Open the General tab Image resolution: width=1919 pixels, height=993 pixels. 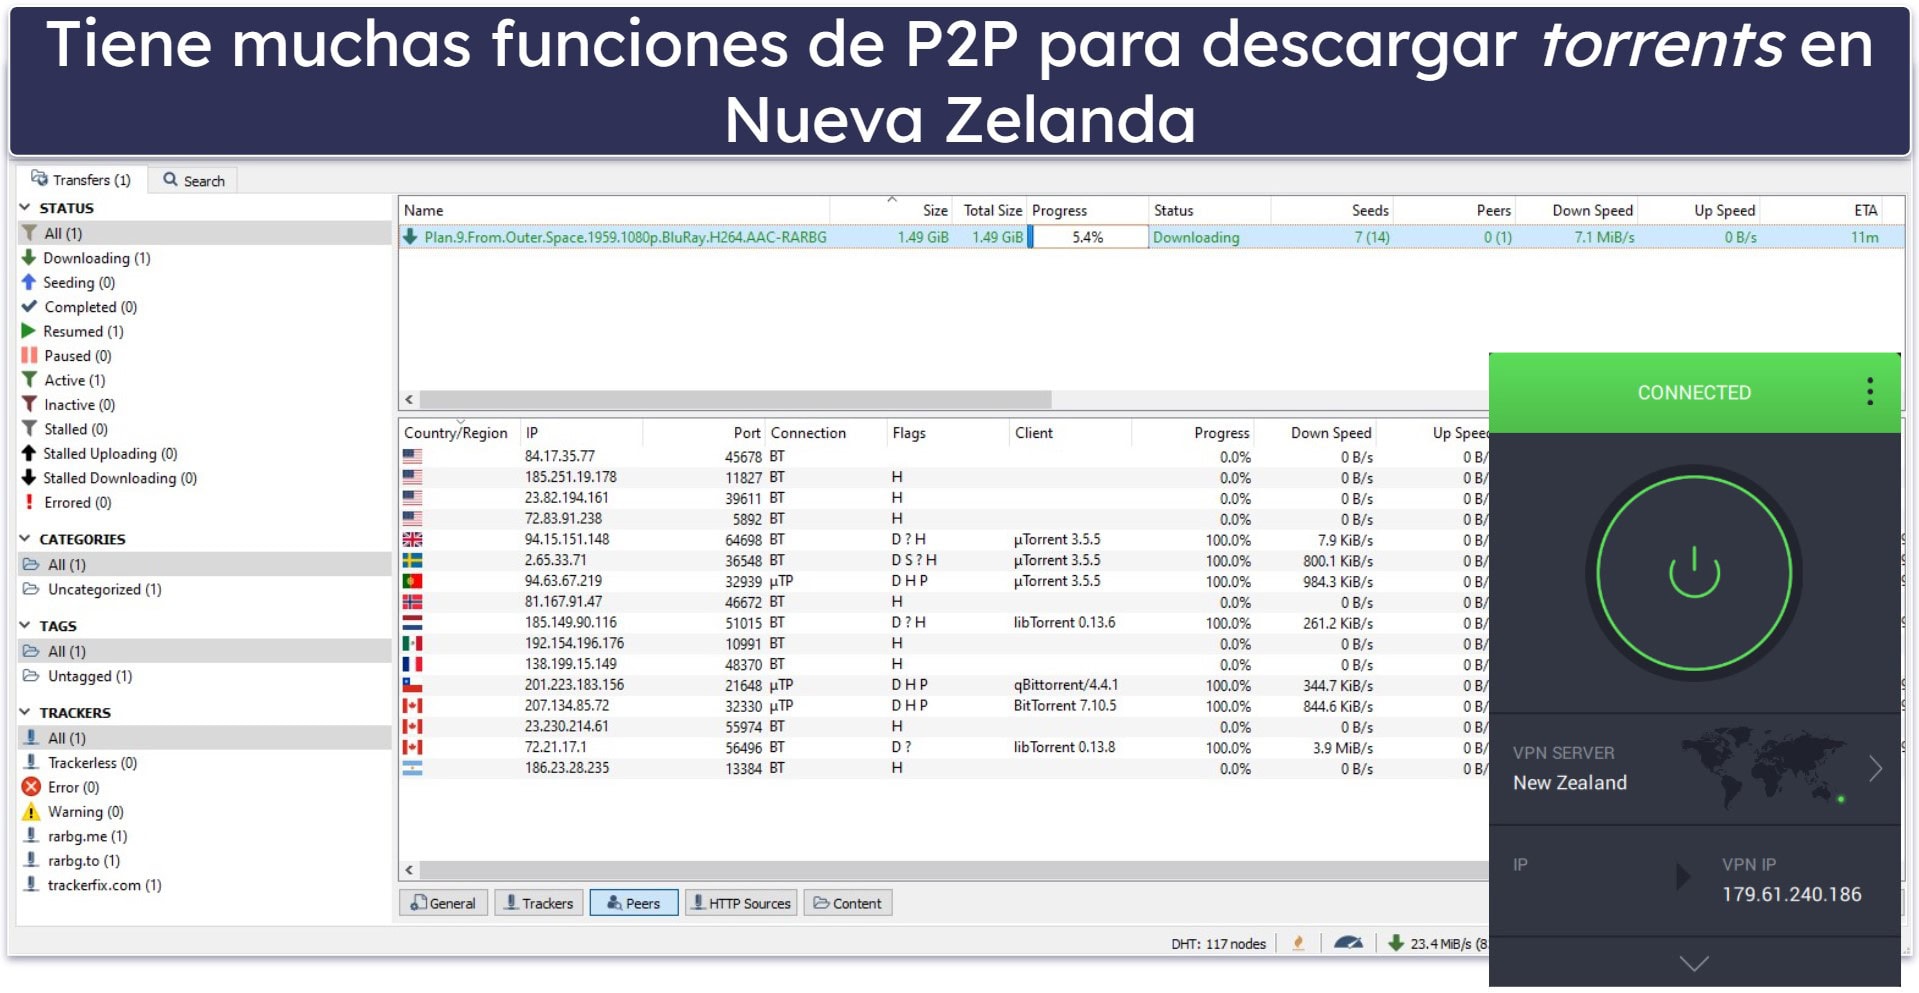(444, 903)
